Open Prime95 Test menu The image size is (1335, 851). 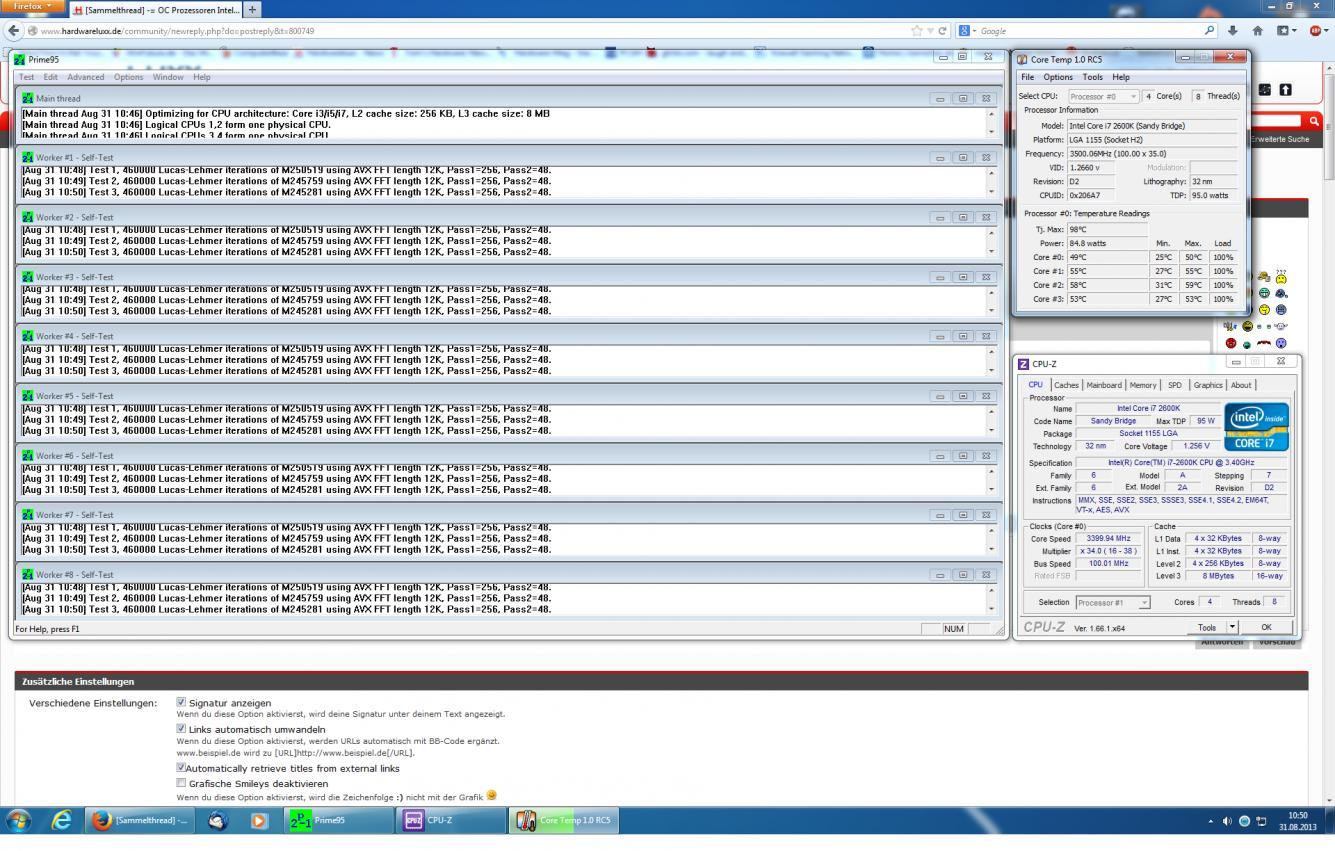click(26, 77)
